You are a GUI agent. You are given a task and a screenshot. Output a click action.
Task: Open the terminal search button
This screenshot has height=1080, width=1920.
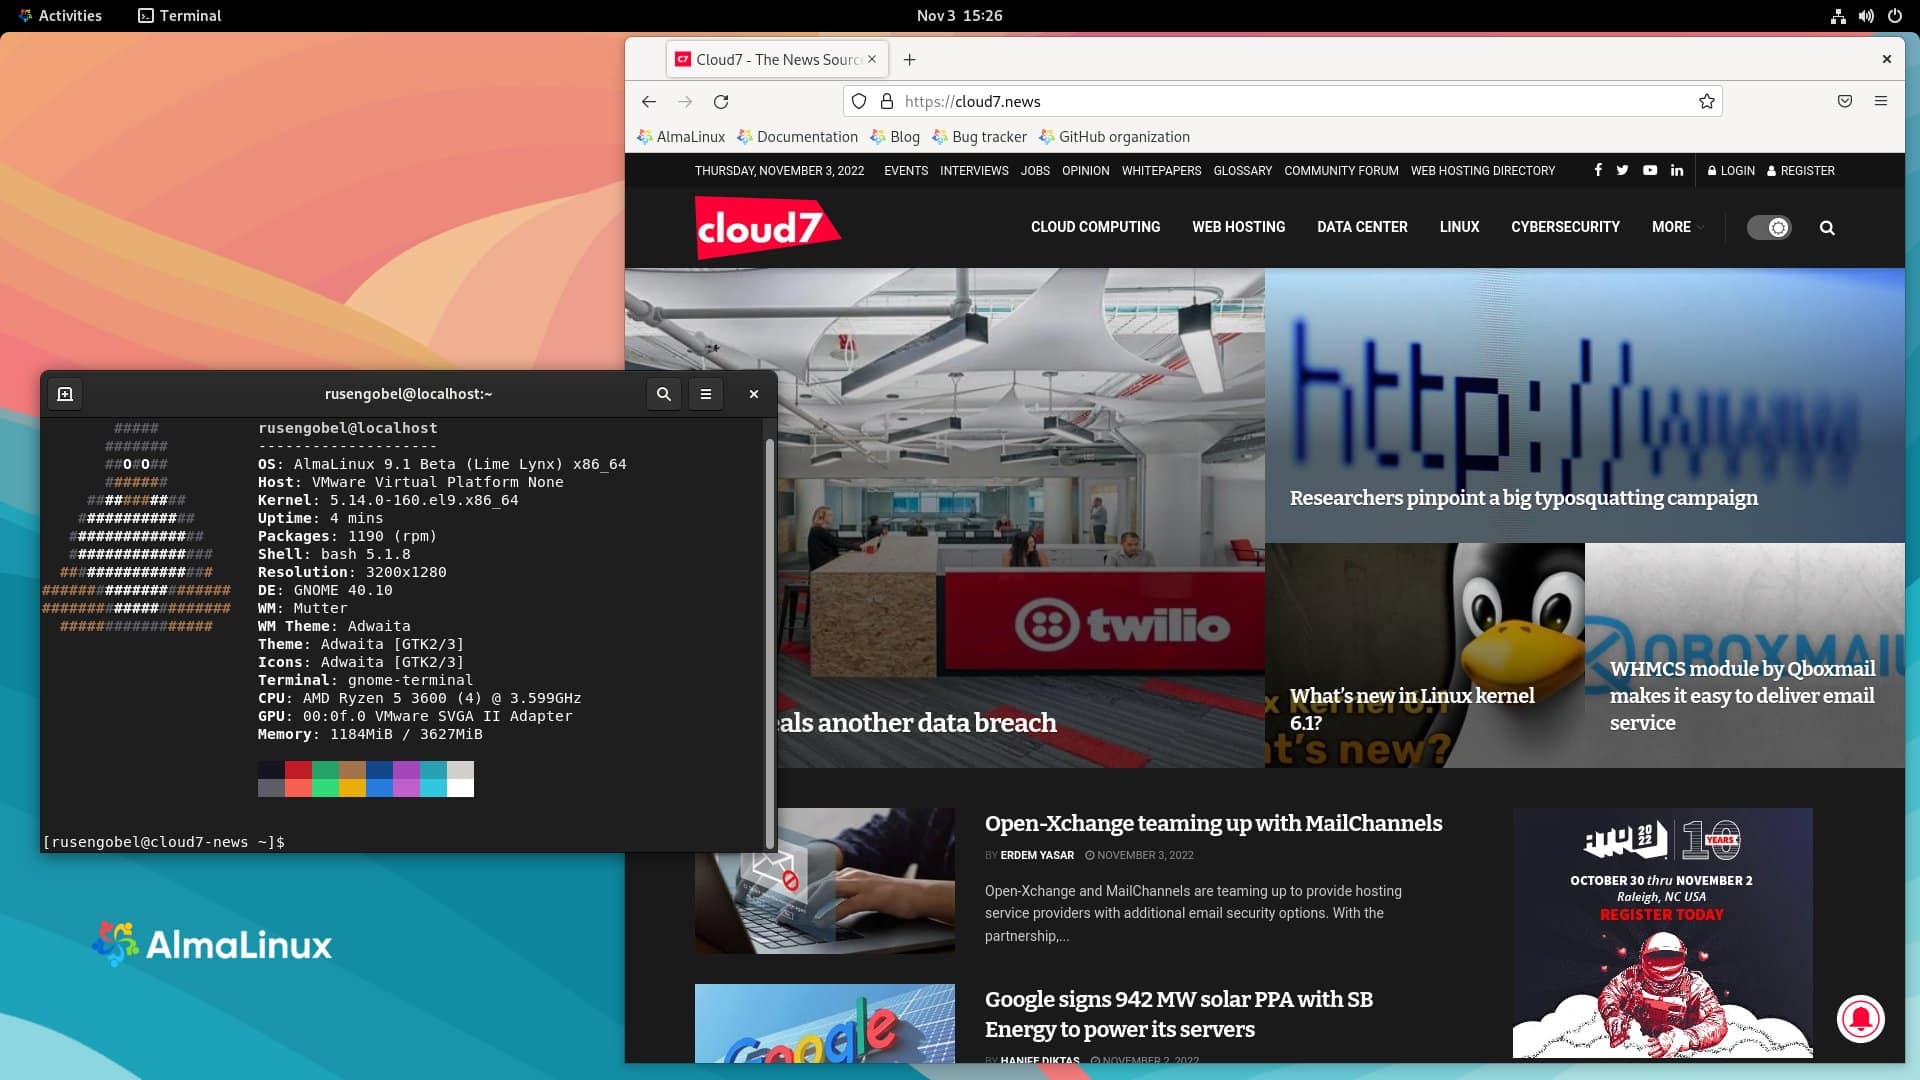point(664,394)
